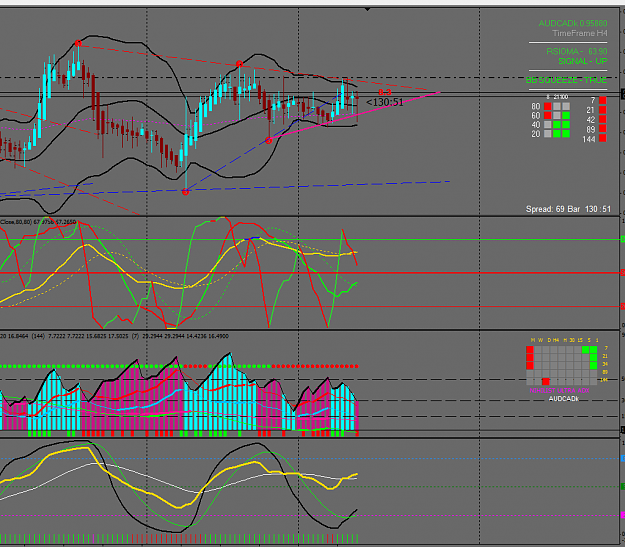This screenshot has height=547, width=625.
Task: Click the red swing marker at the chart's lowest candle wick
Action: click(185, 192)
